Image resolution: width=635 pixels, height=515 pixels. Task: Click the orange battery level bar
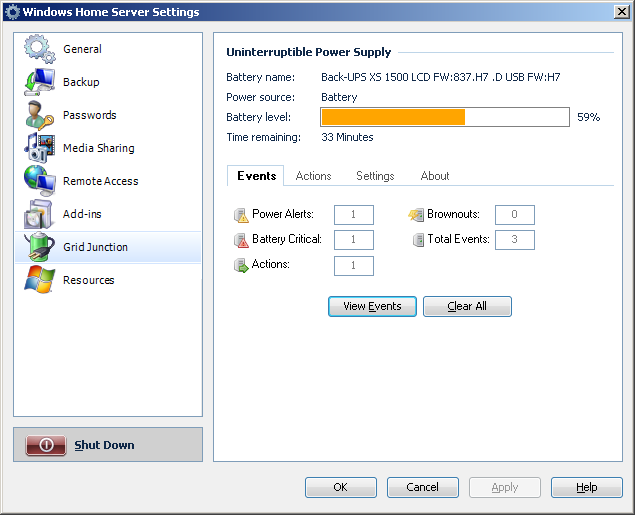(x=393, y=117)
